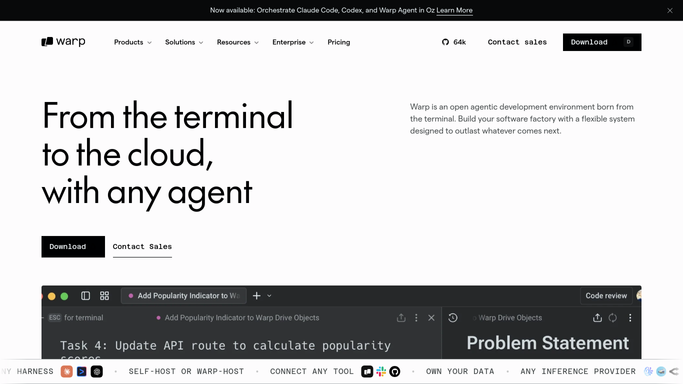Click the refresh sync icon in the right pane
The width and height of the screenshot is (683, 384).
[612, 318]
